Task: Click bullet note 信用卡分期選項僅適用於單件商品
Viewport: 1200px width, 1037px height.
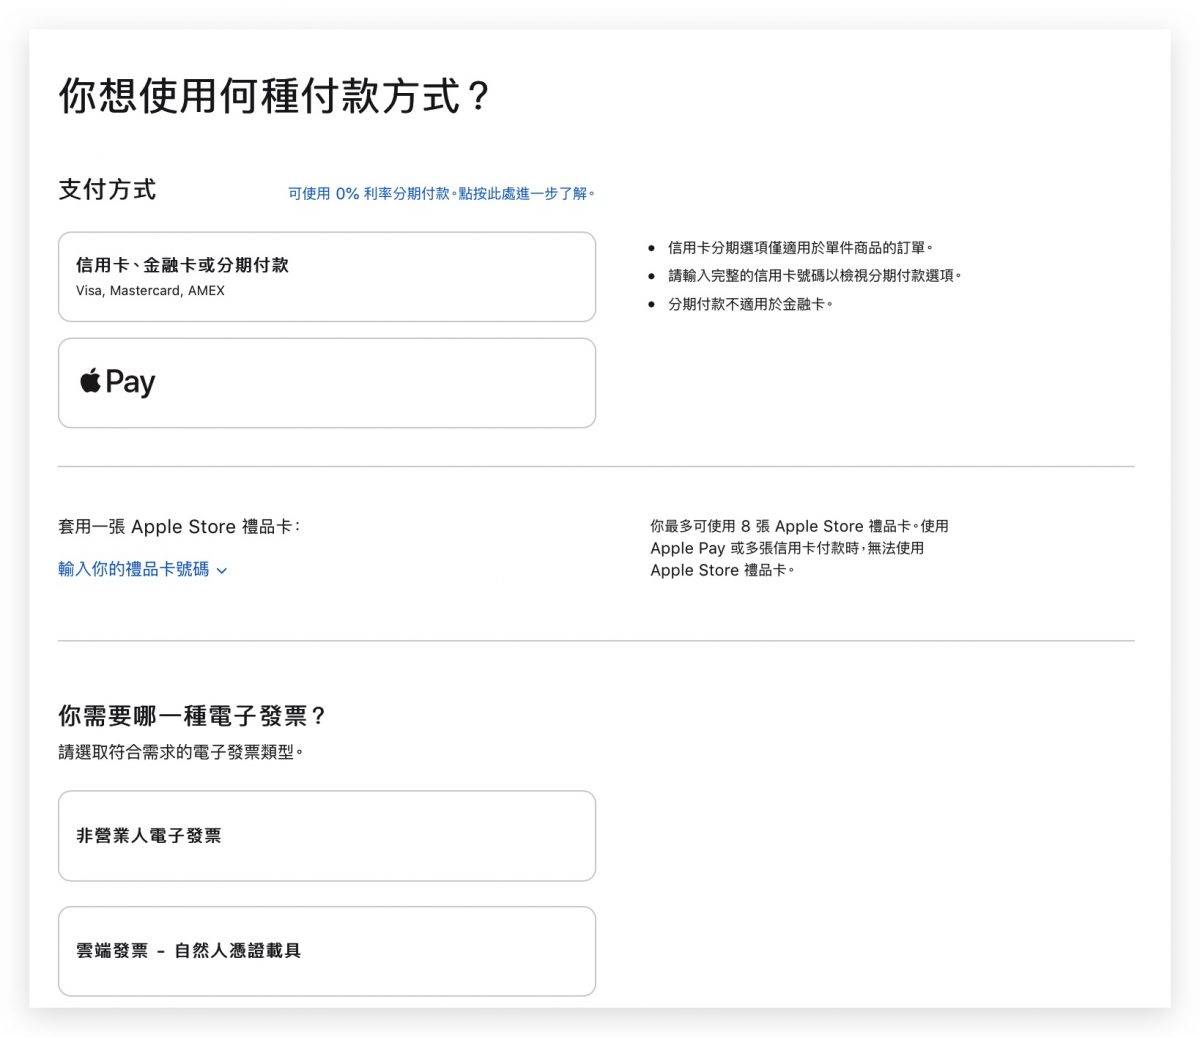Action: [800, 248]
